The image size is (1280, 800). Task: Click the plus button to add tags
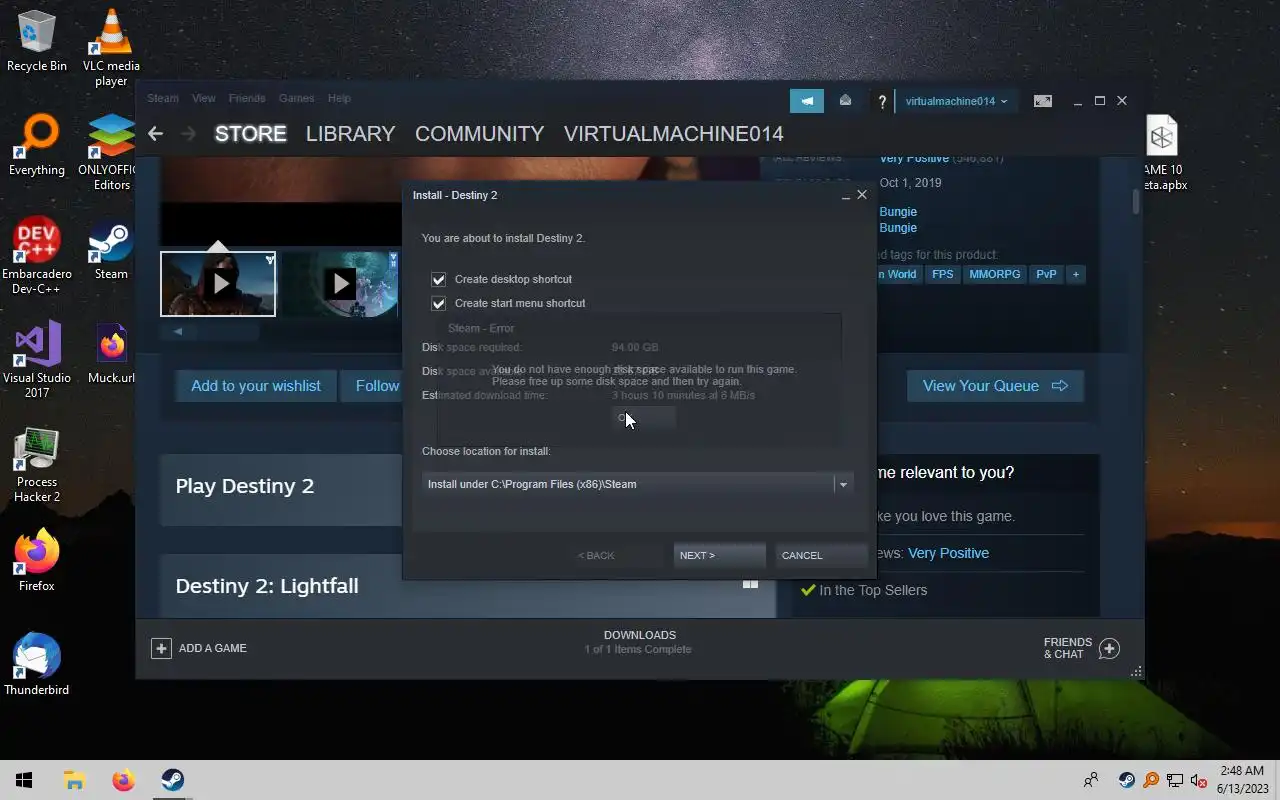pos(1076,274)
